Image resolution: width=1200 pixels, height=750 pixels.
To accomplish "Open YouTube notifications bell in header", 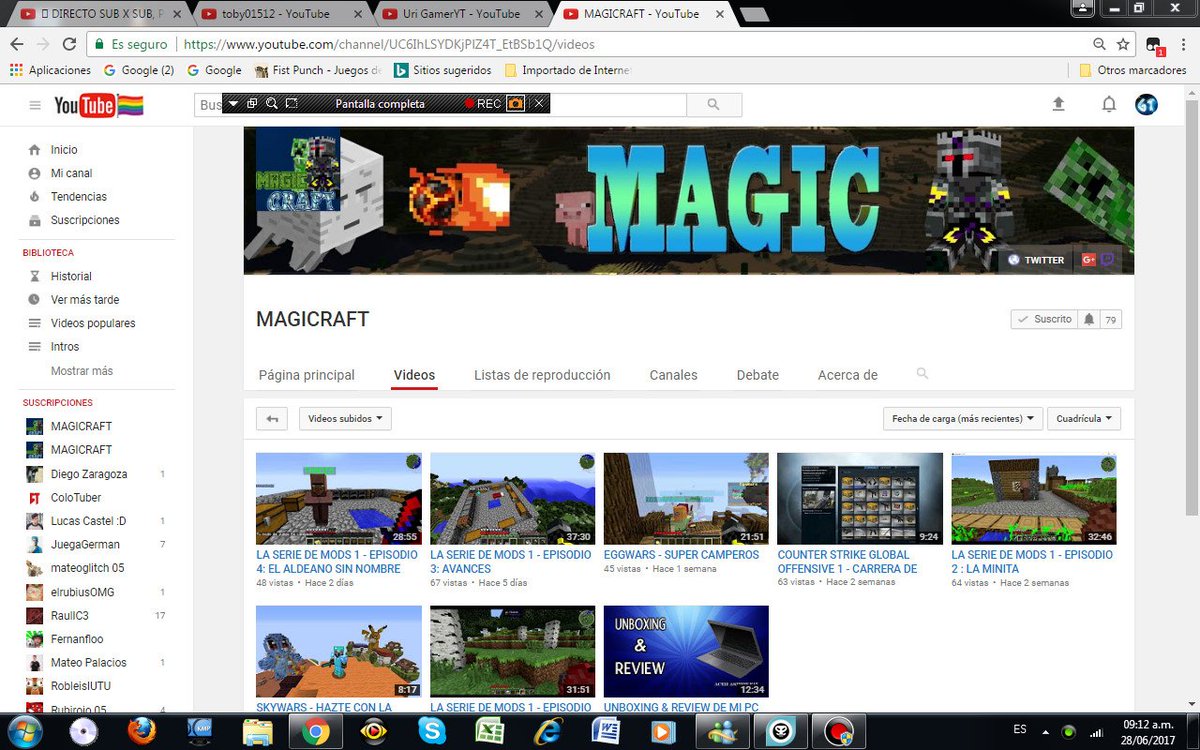I will coord(1109,104).
